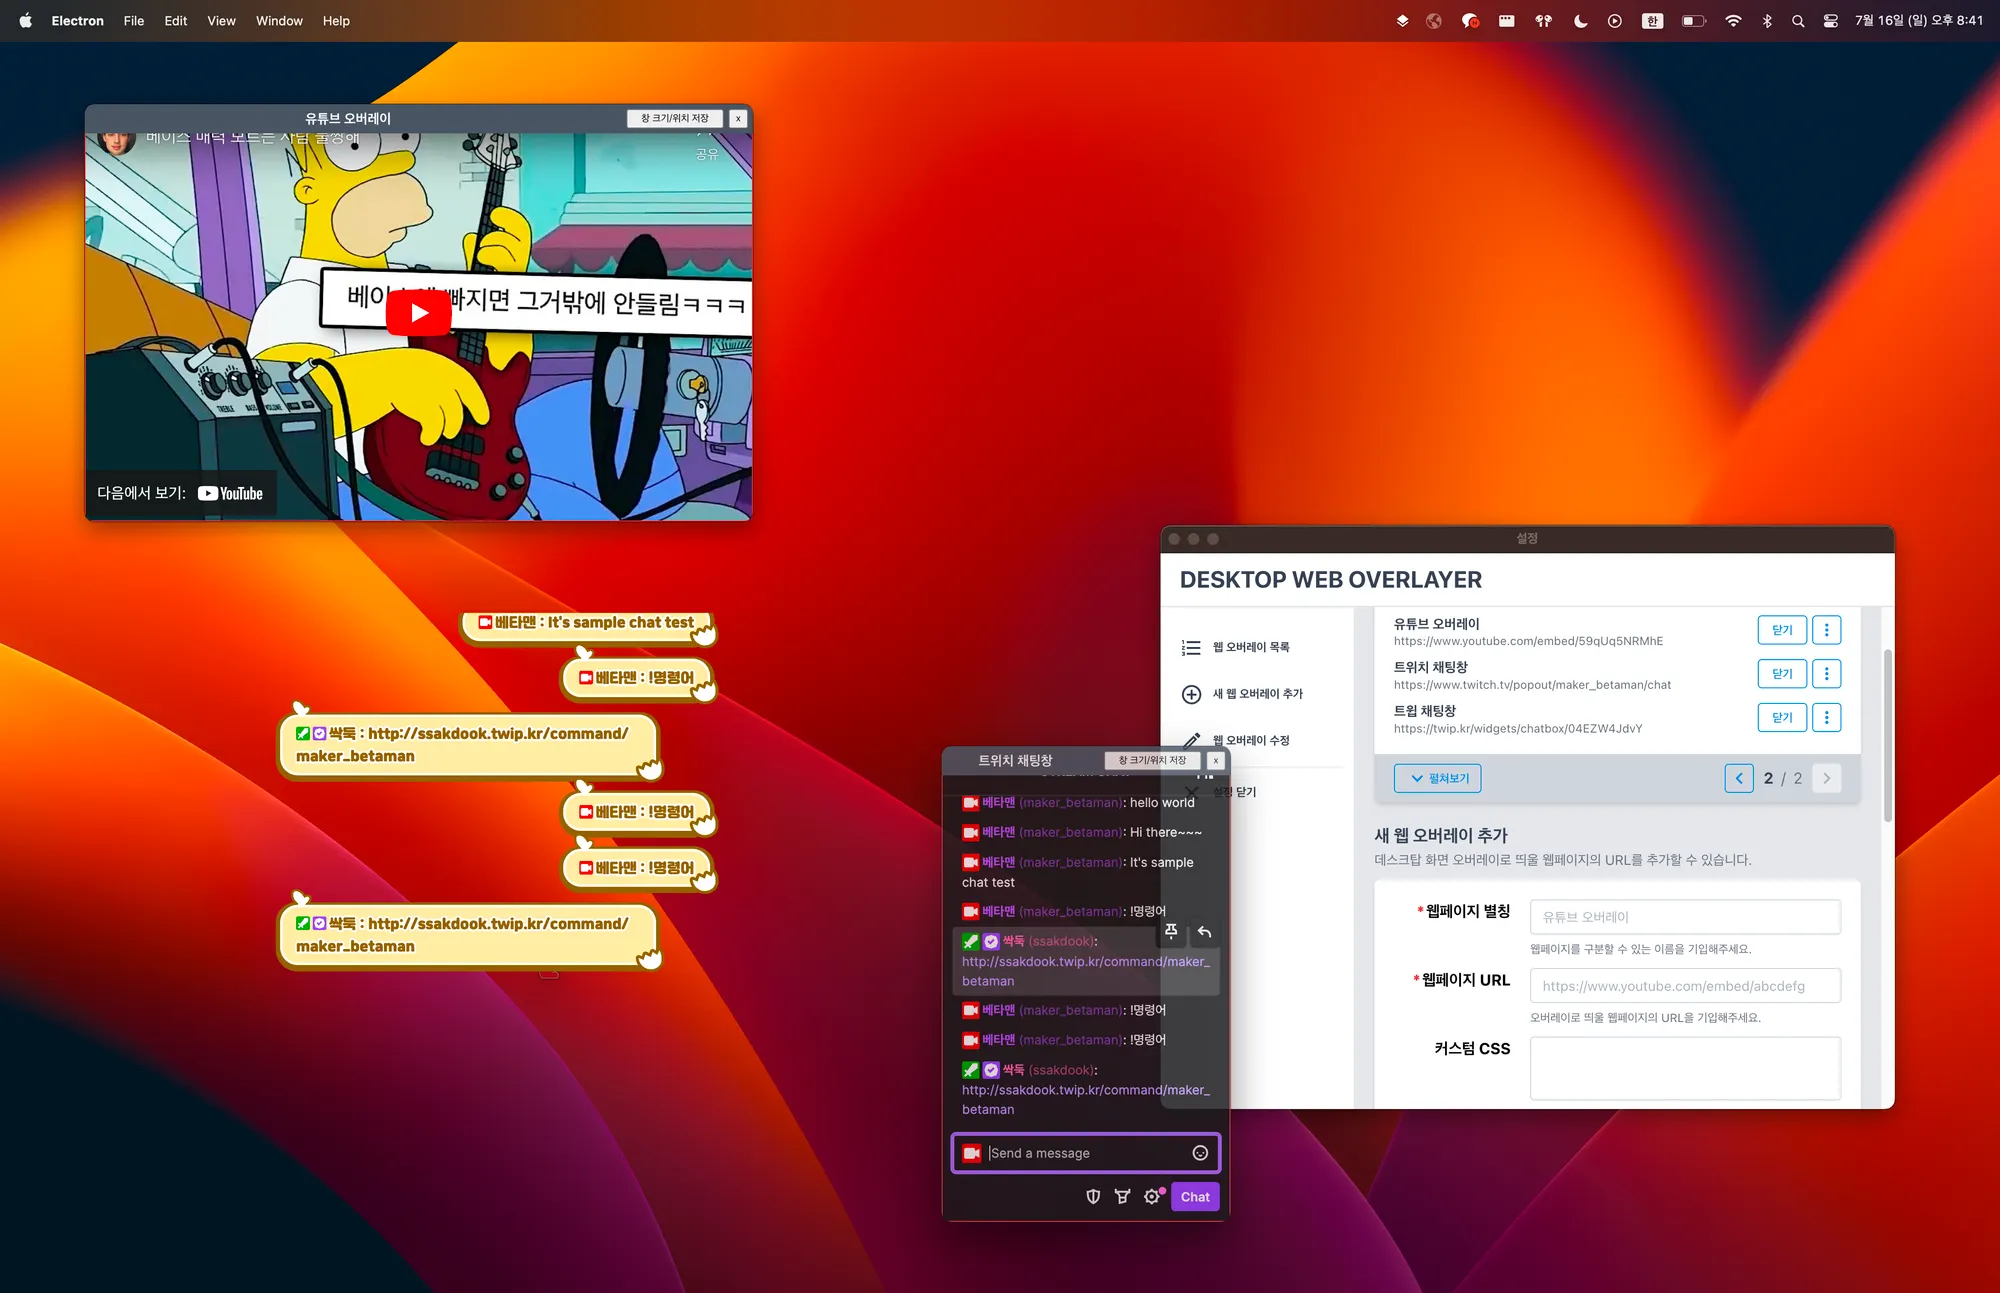The image size is (2000, 1293).
Task: Reply to the highlighted ssakdook message
Action: (1204, 932)
